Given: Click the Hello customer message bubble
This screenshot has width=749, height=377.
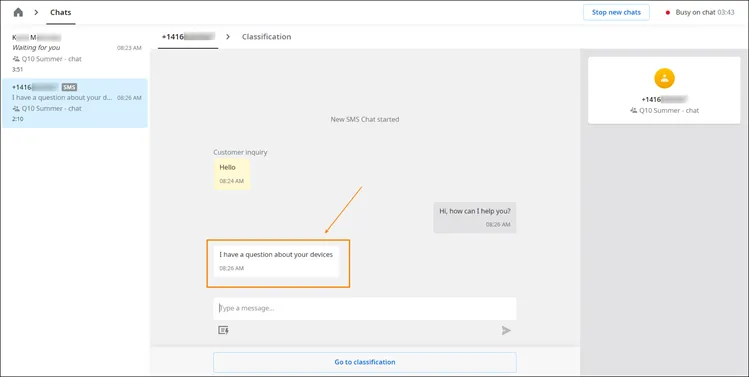Looking at the screenshot, I should click(x=232, y=174).
